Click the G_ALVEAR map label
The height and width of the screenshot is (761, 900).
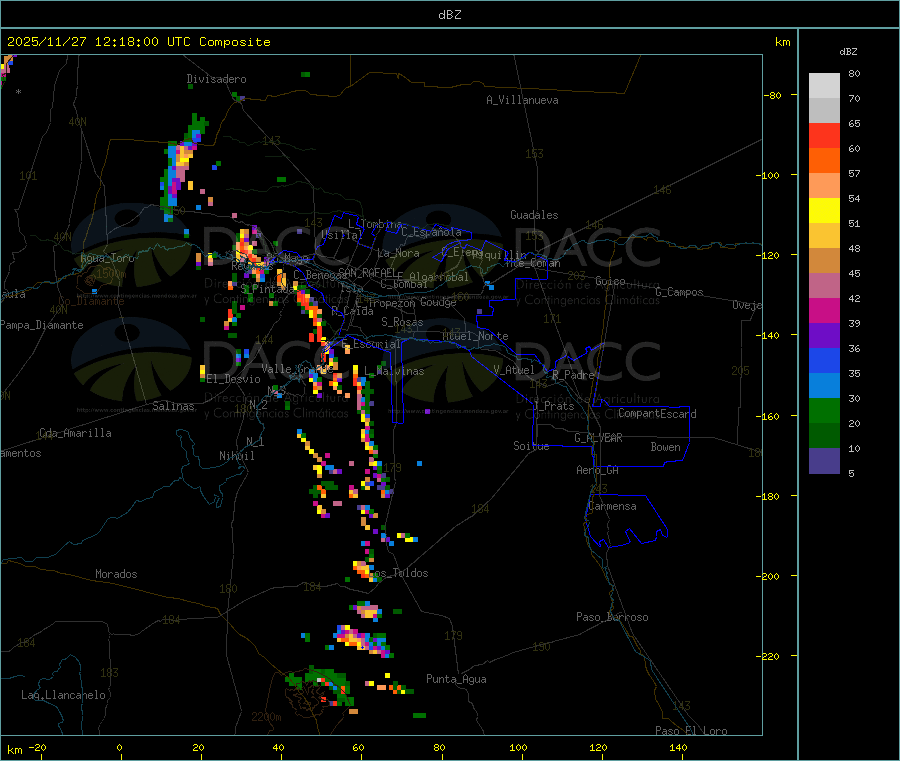[598, 438]
